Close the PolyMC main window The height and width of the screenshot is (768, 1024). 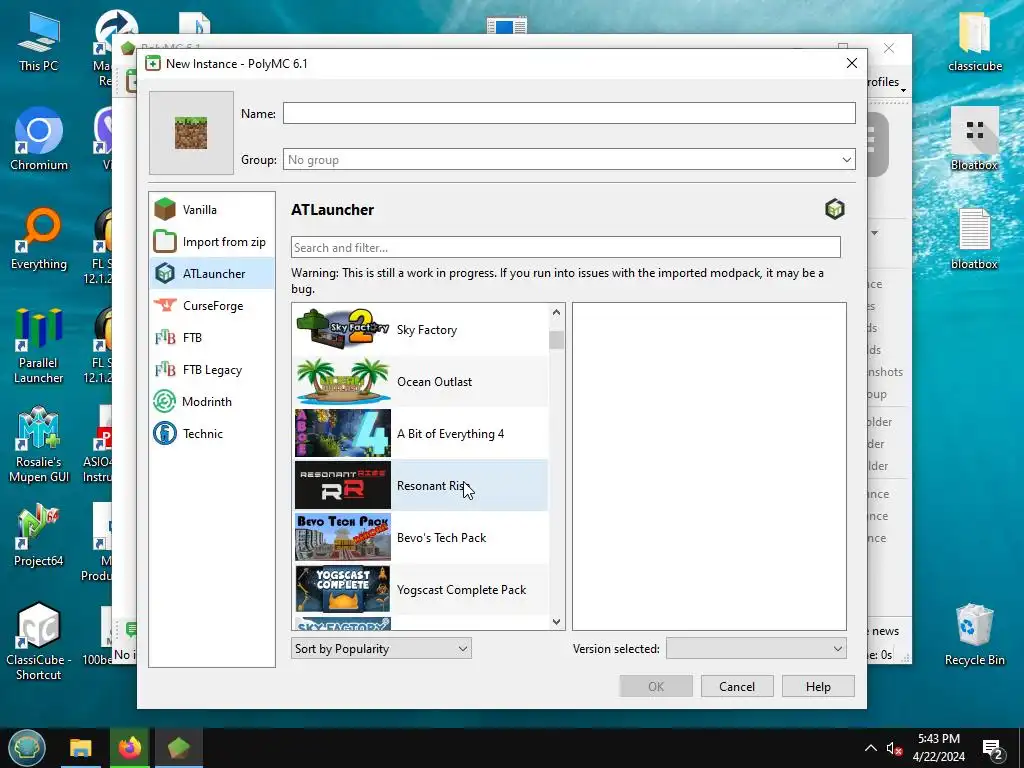[x=889, y=48]
